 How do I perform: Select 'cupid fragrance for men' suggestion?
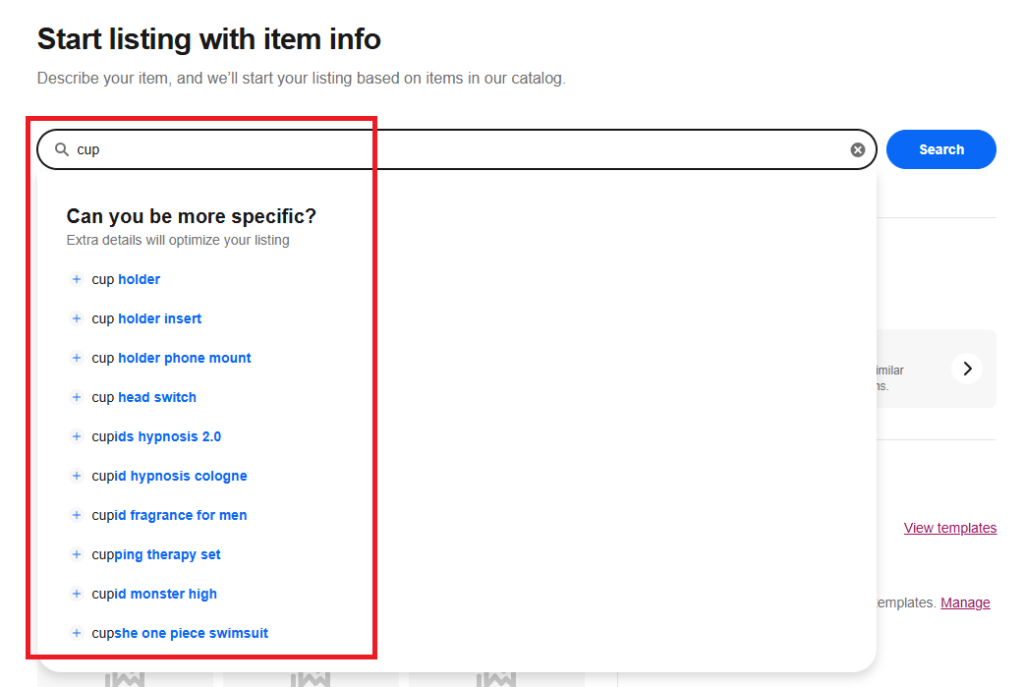pos(169,515)
